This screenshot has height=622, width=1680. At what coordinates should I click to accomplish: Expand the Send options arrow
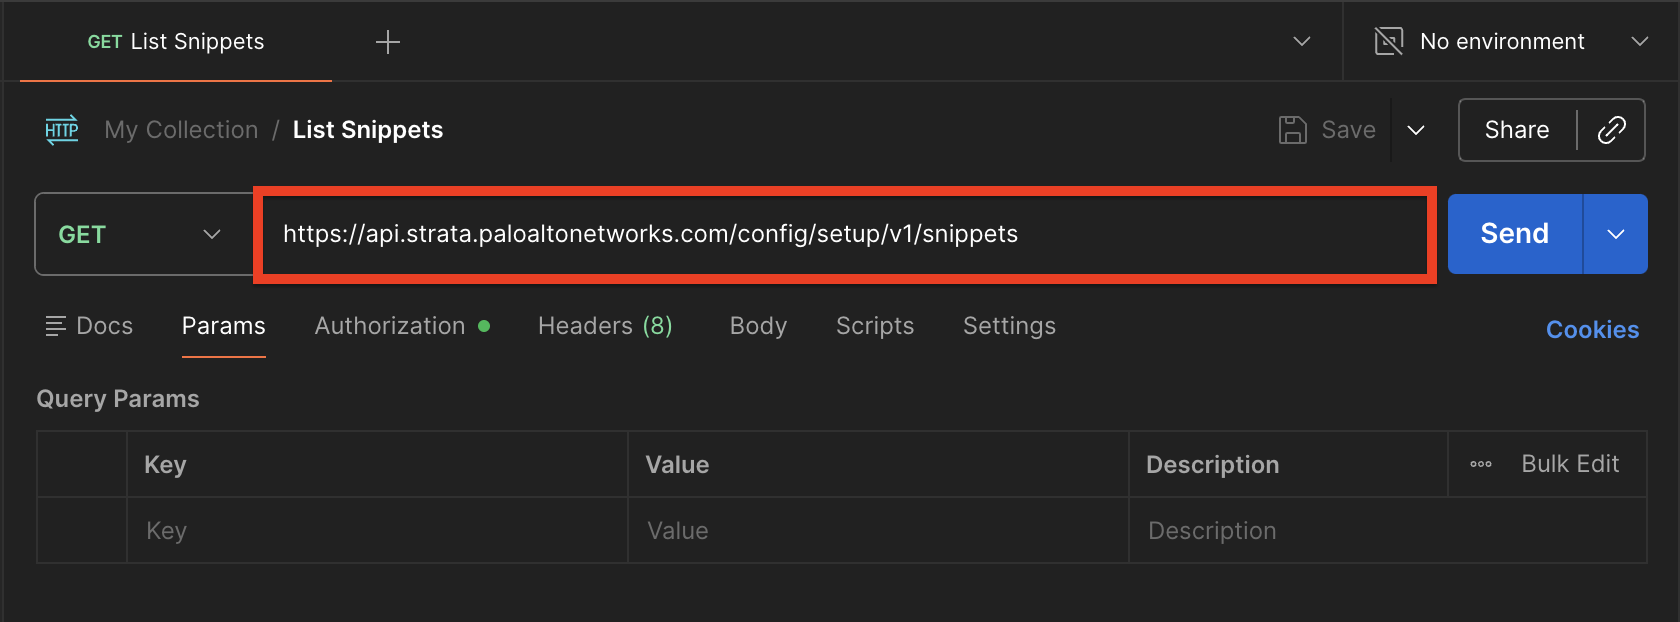(1616, 234)
